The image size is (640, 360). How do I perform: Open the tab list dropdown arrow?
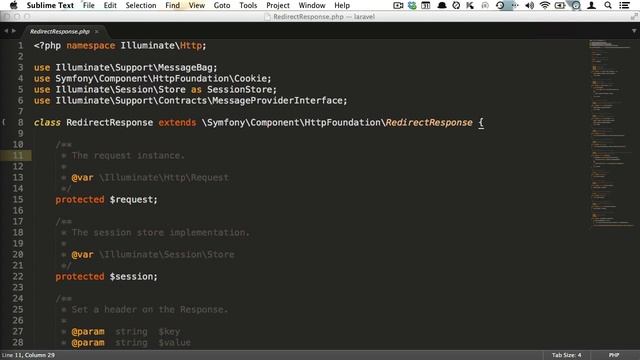click(x=634, y=31)
